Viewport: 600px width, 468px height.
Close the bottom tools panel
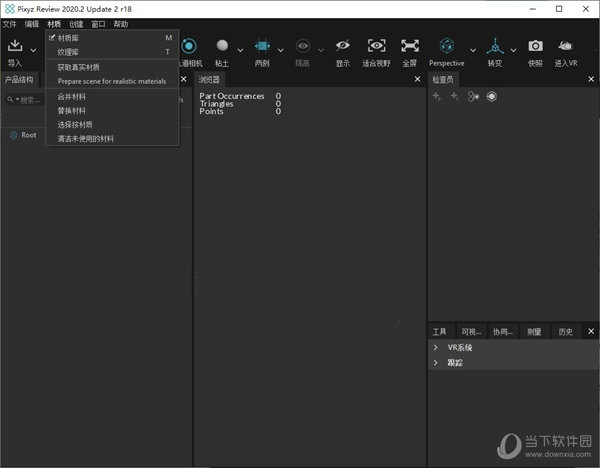point(591,331)
